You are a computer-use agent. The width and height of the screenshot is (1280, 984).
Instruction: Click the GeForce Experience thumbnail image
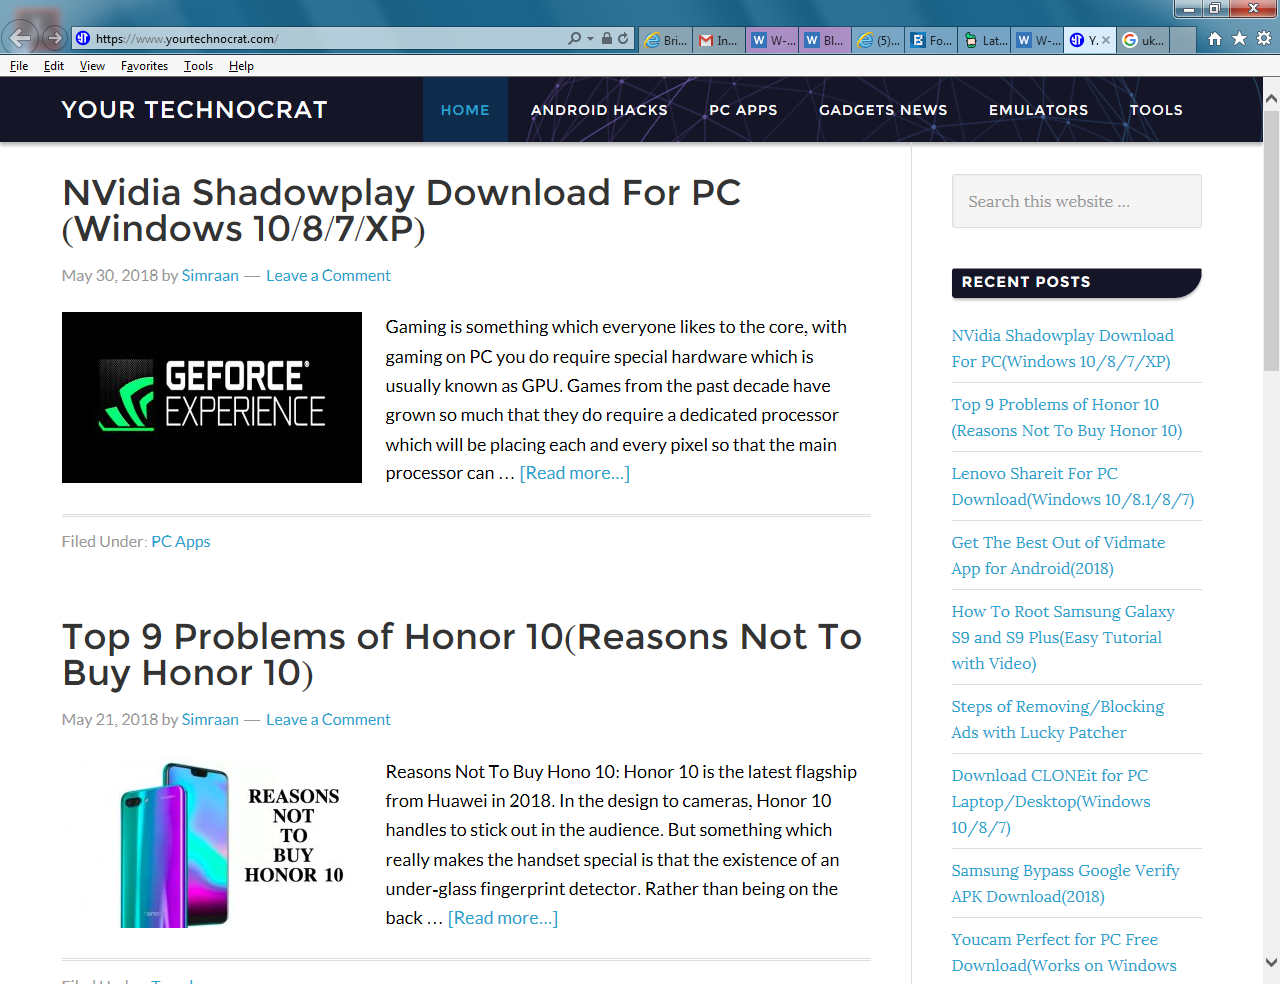coord(212,397)
